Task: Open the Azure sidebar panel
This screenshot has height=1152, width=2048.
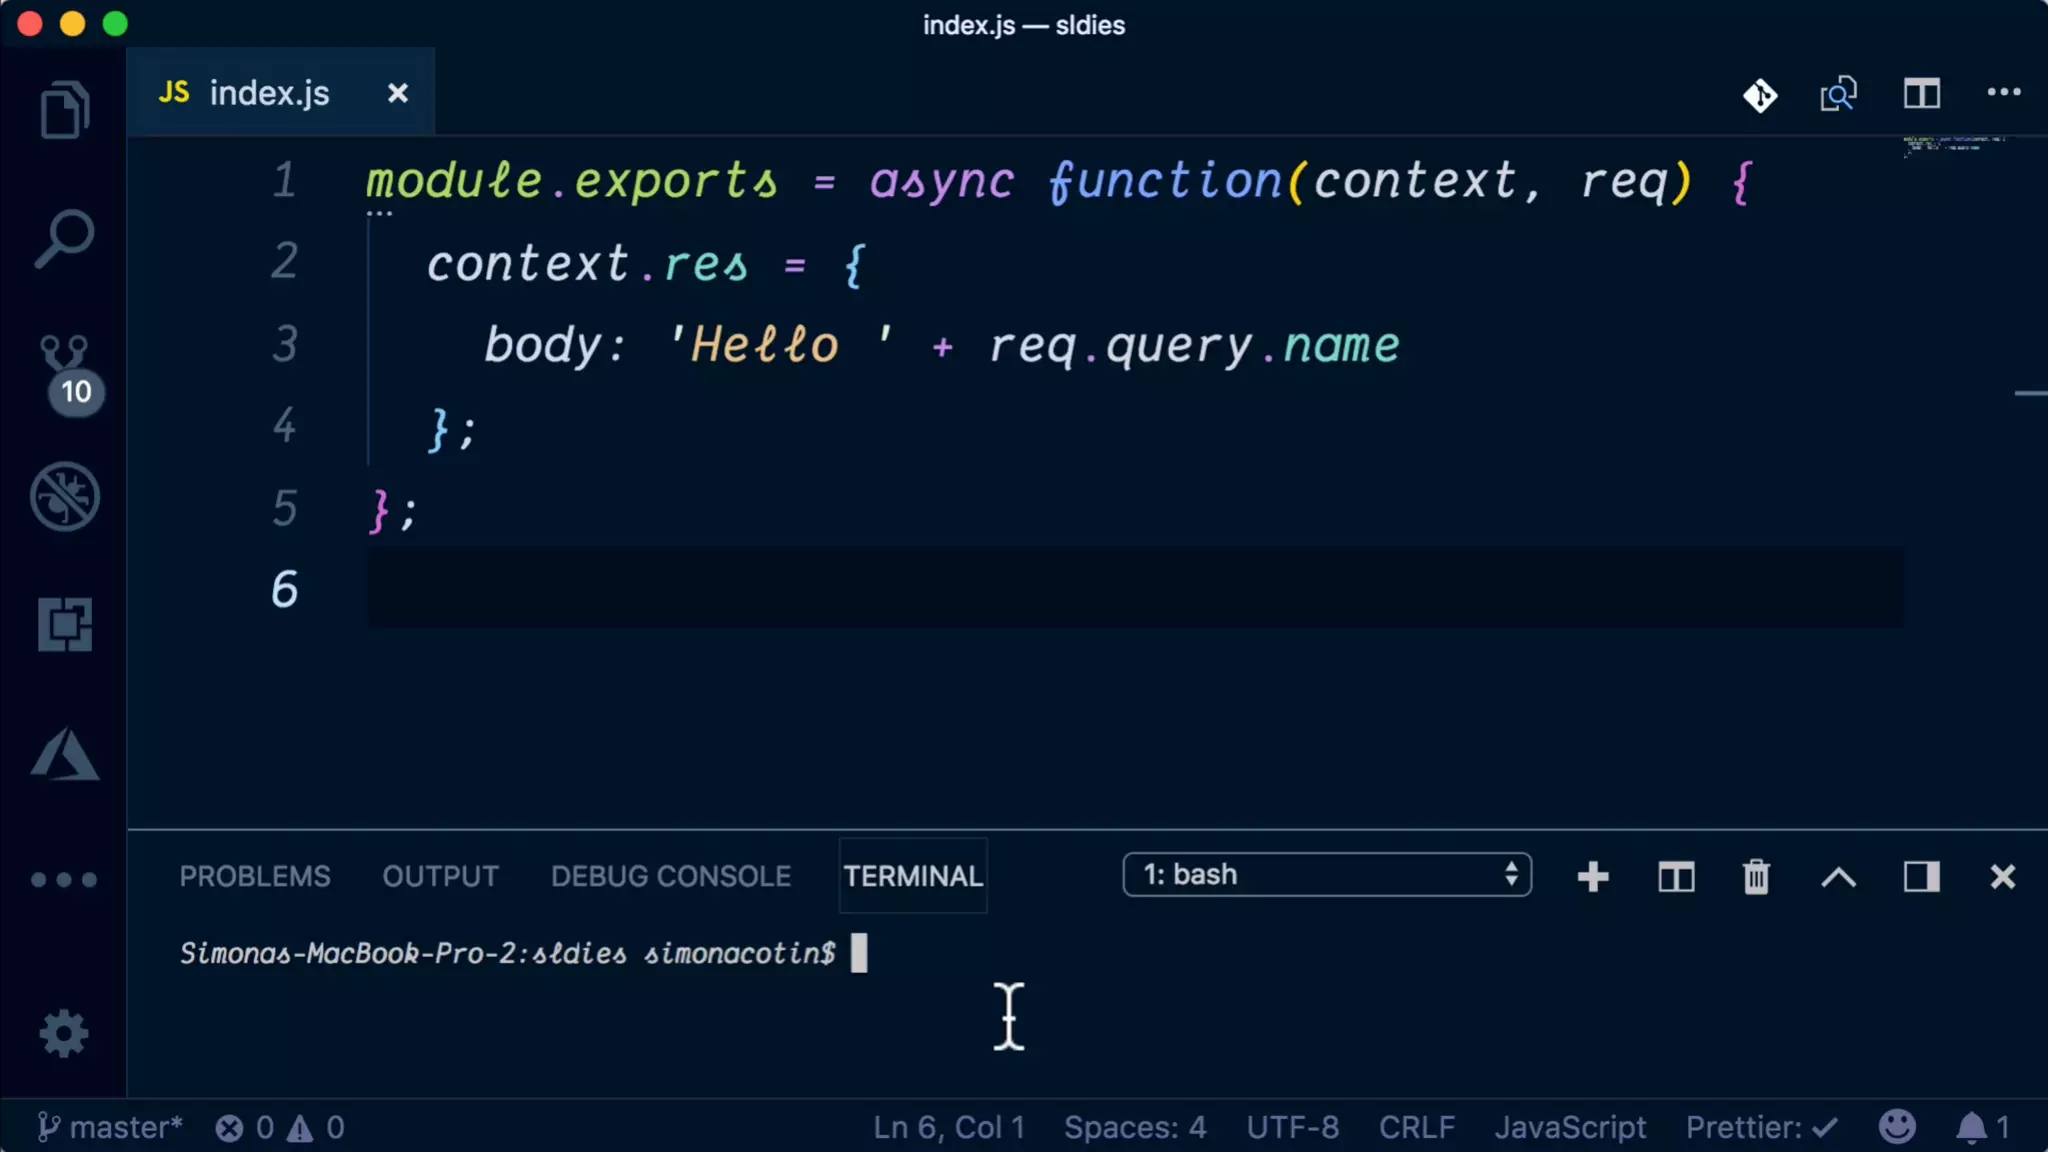Action: [x=64, y=754]
